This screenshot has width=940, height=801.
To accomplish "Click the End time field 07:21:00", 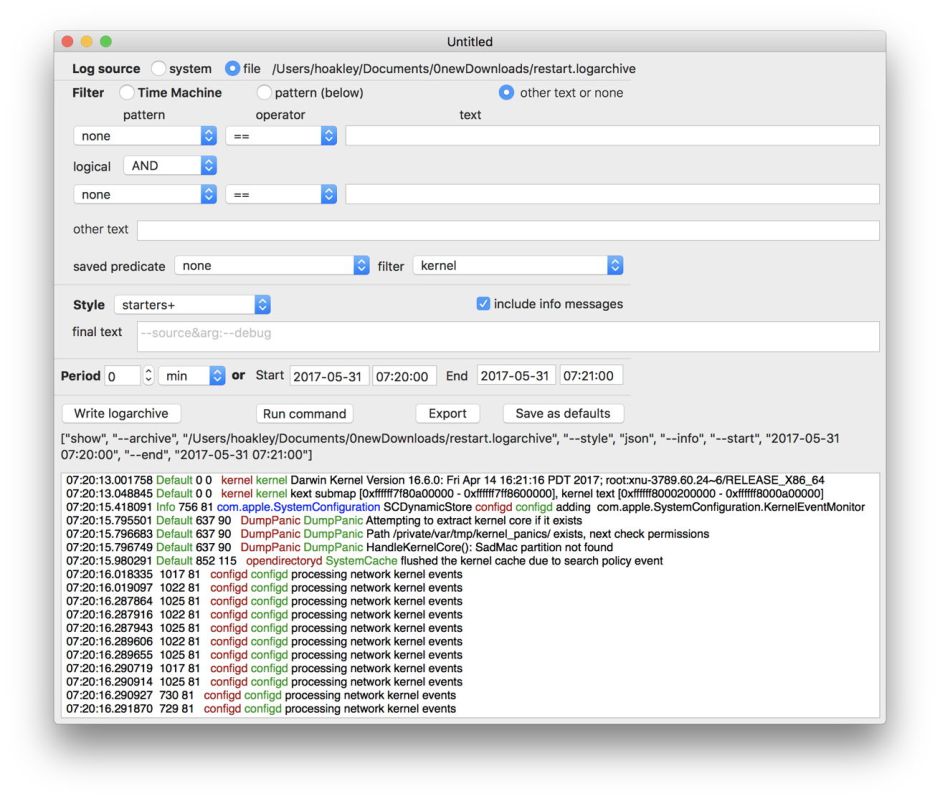I will (x=591, y=376).
